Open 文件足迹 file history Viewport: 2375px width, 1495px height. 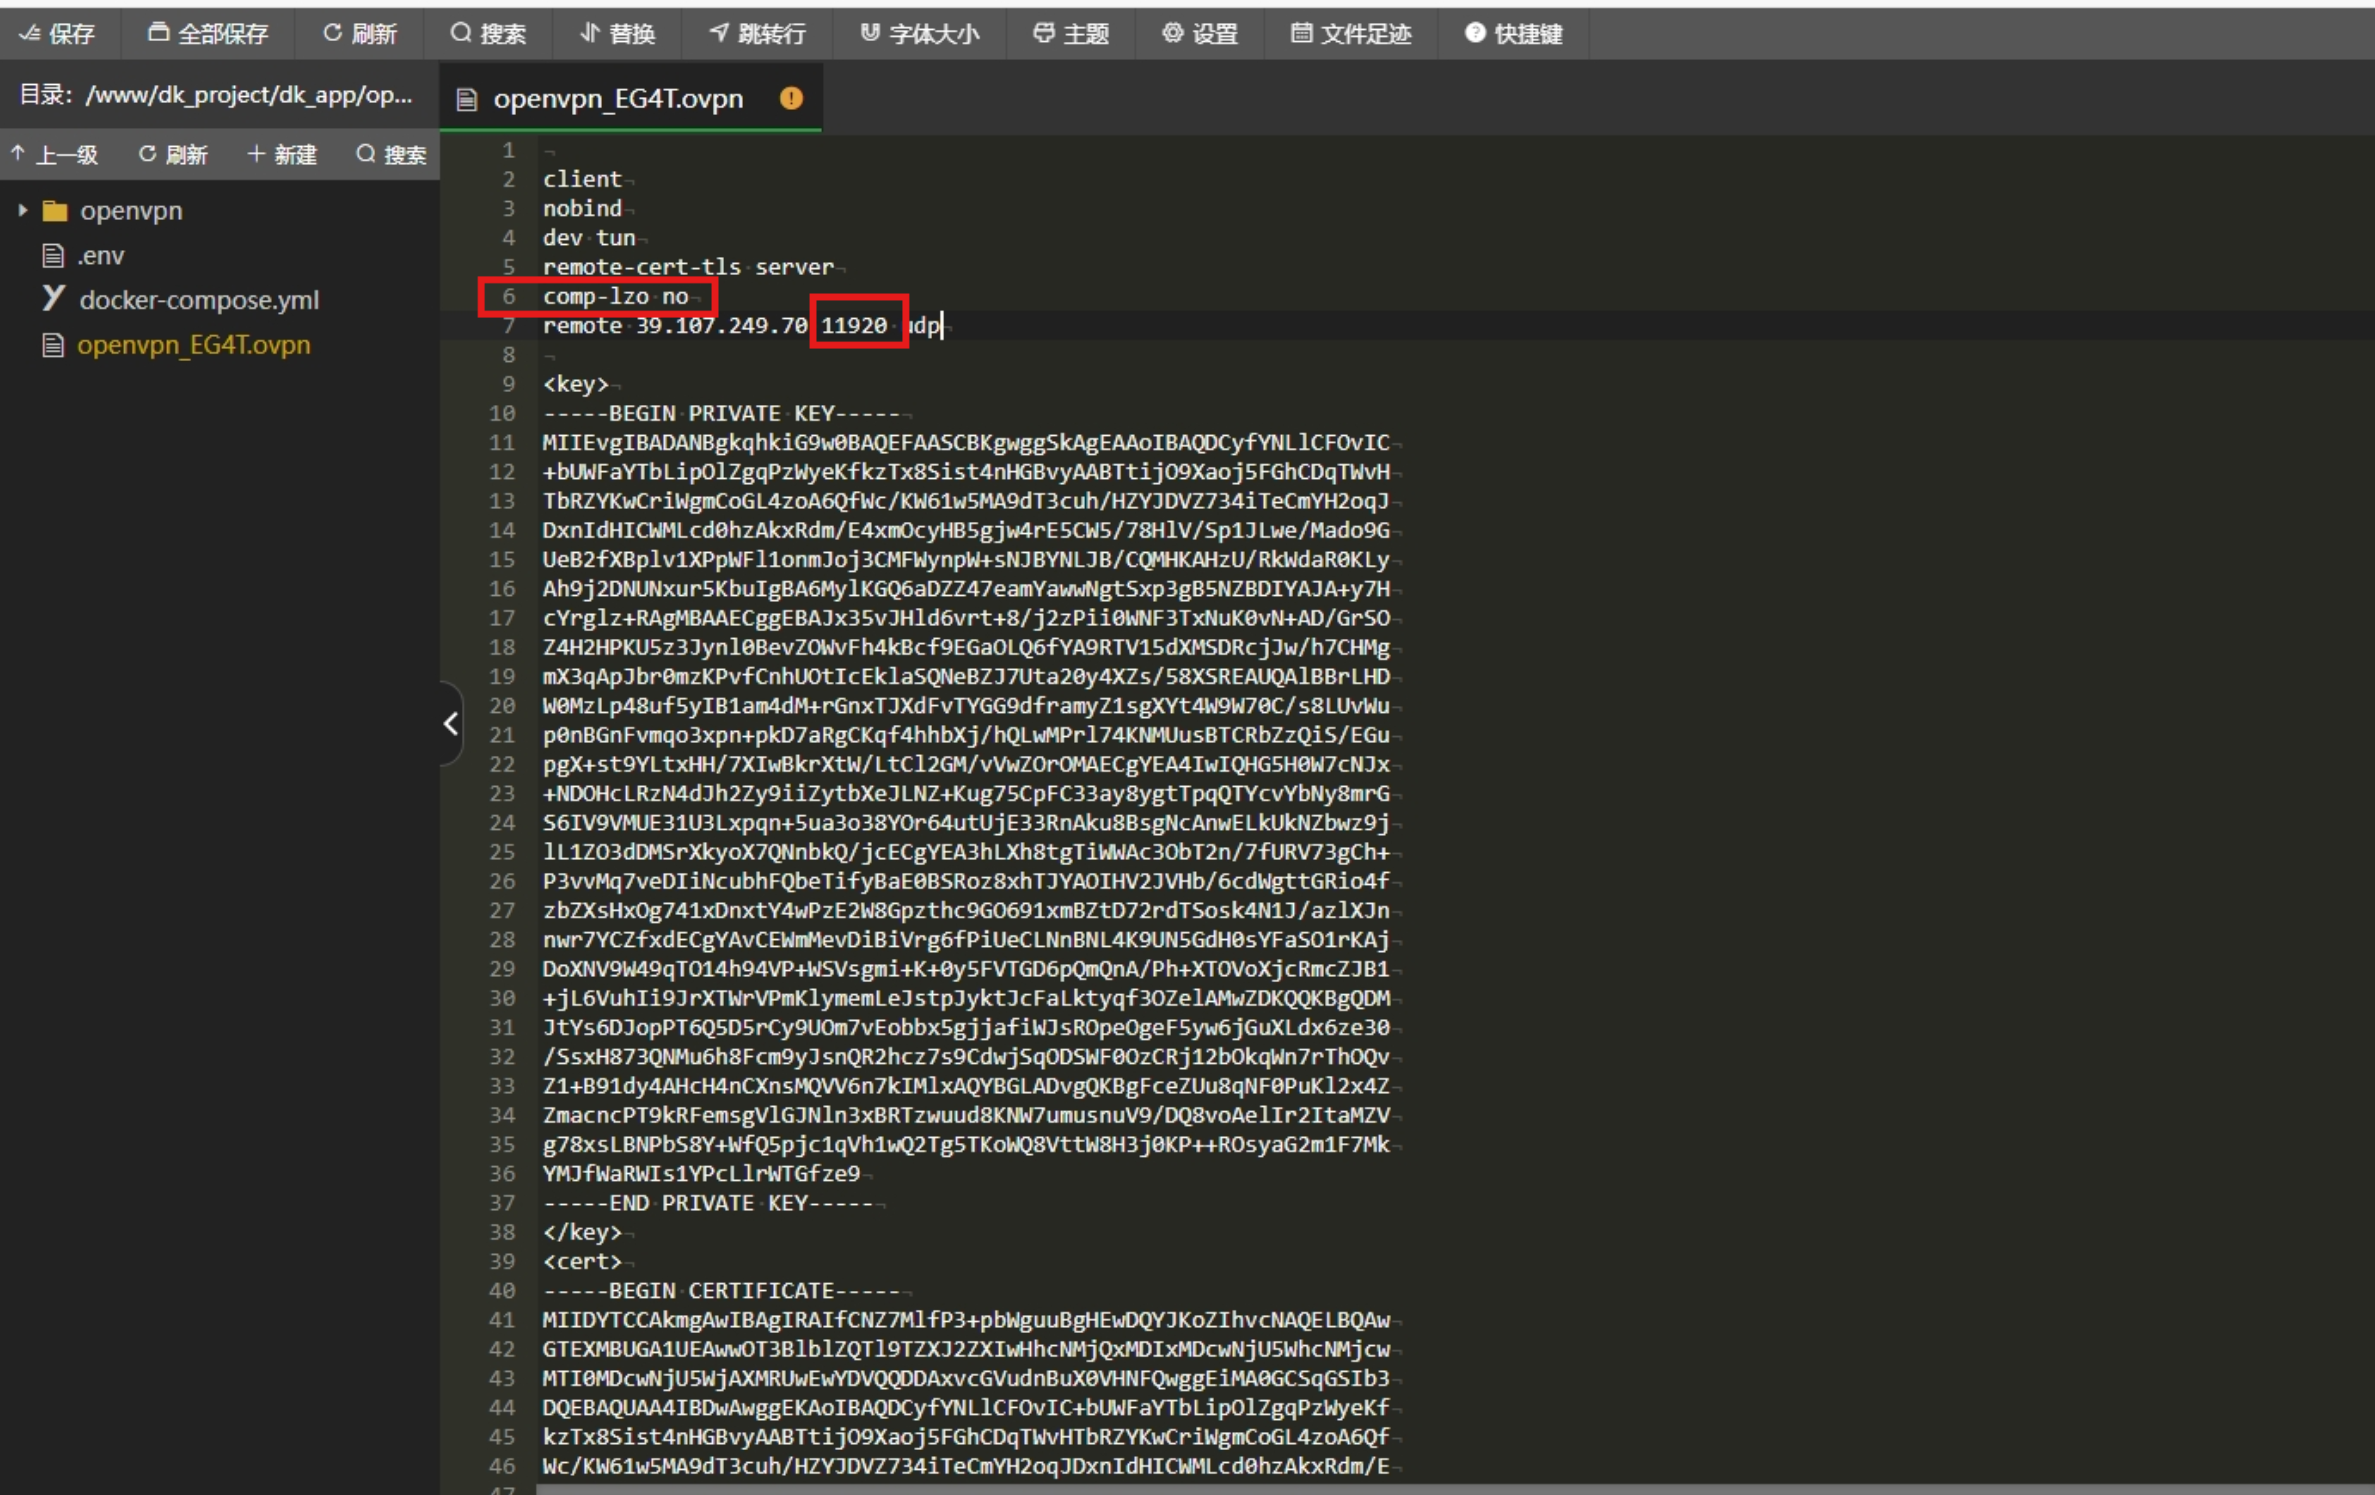click(1351, 34)
